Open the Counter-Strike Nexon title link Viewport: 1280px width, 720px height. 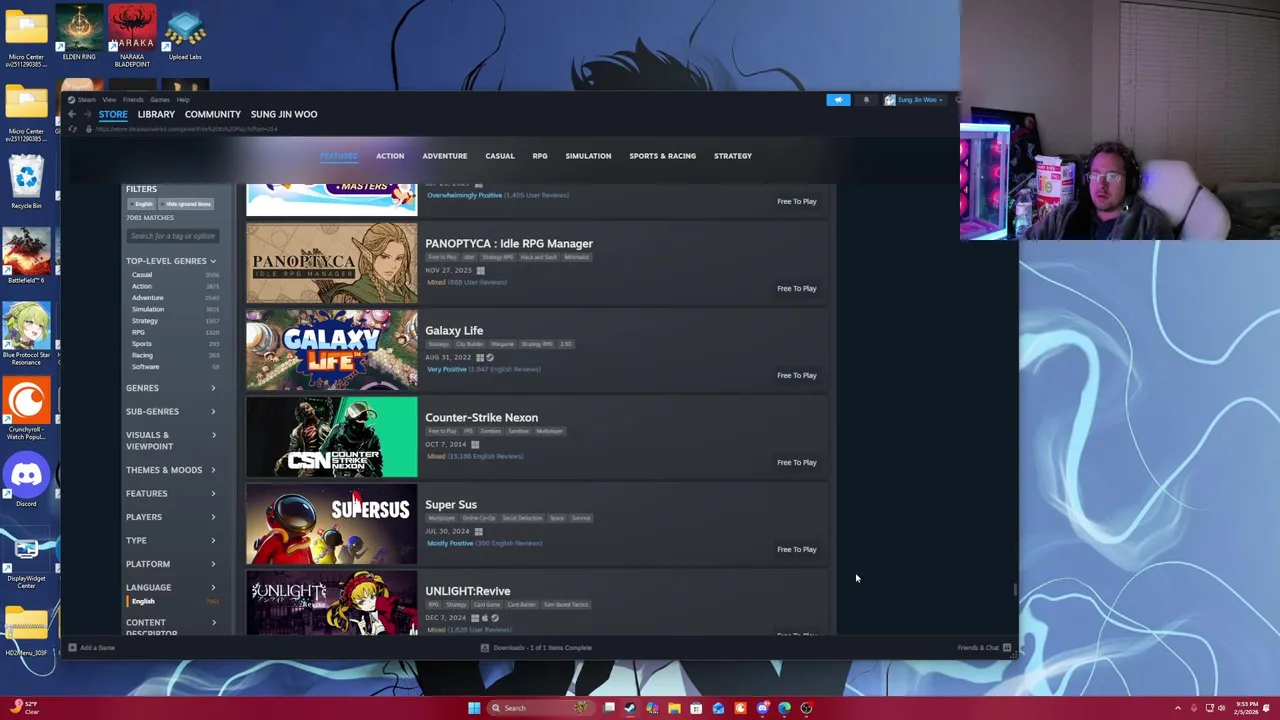tap(481, 417)
